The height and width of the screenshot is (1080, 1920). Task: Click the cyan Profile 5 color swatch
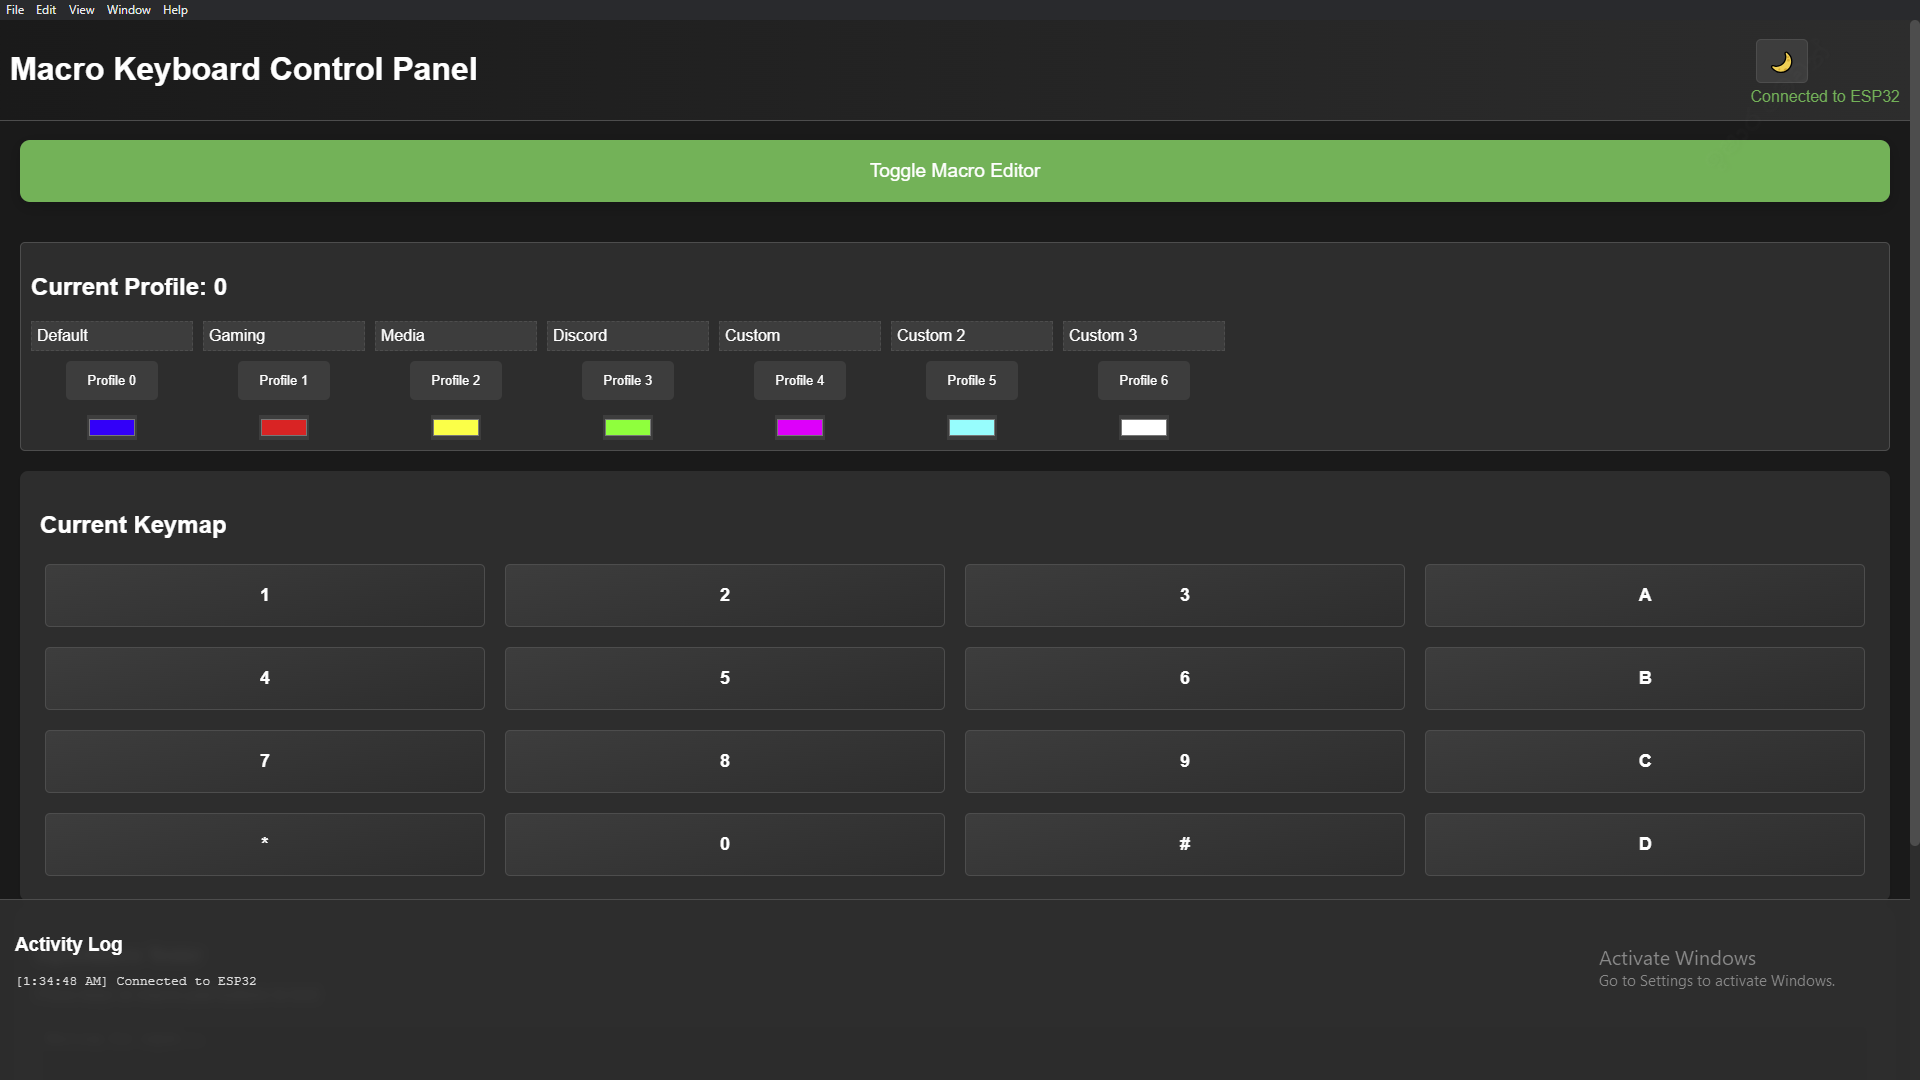pyautogui.click(x=971, y=428)
